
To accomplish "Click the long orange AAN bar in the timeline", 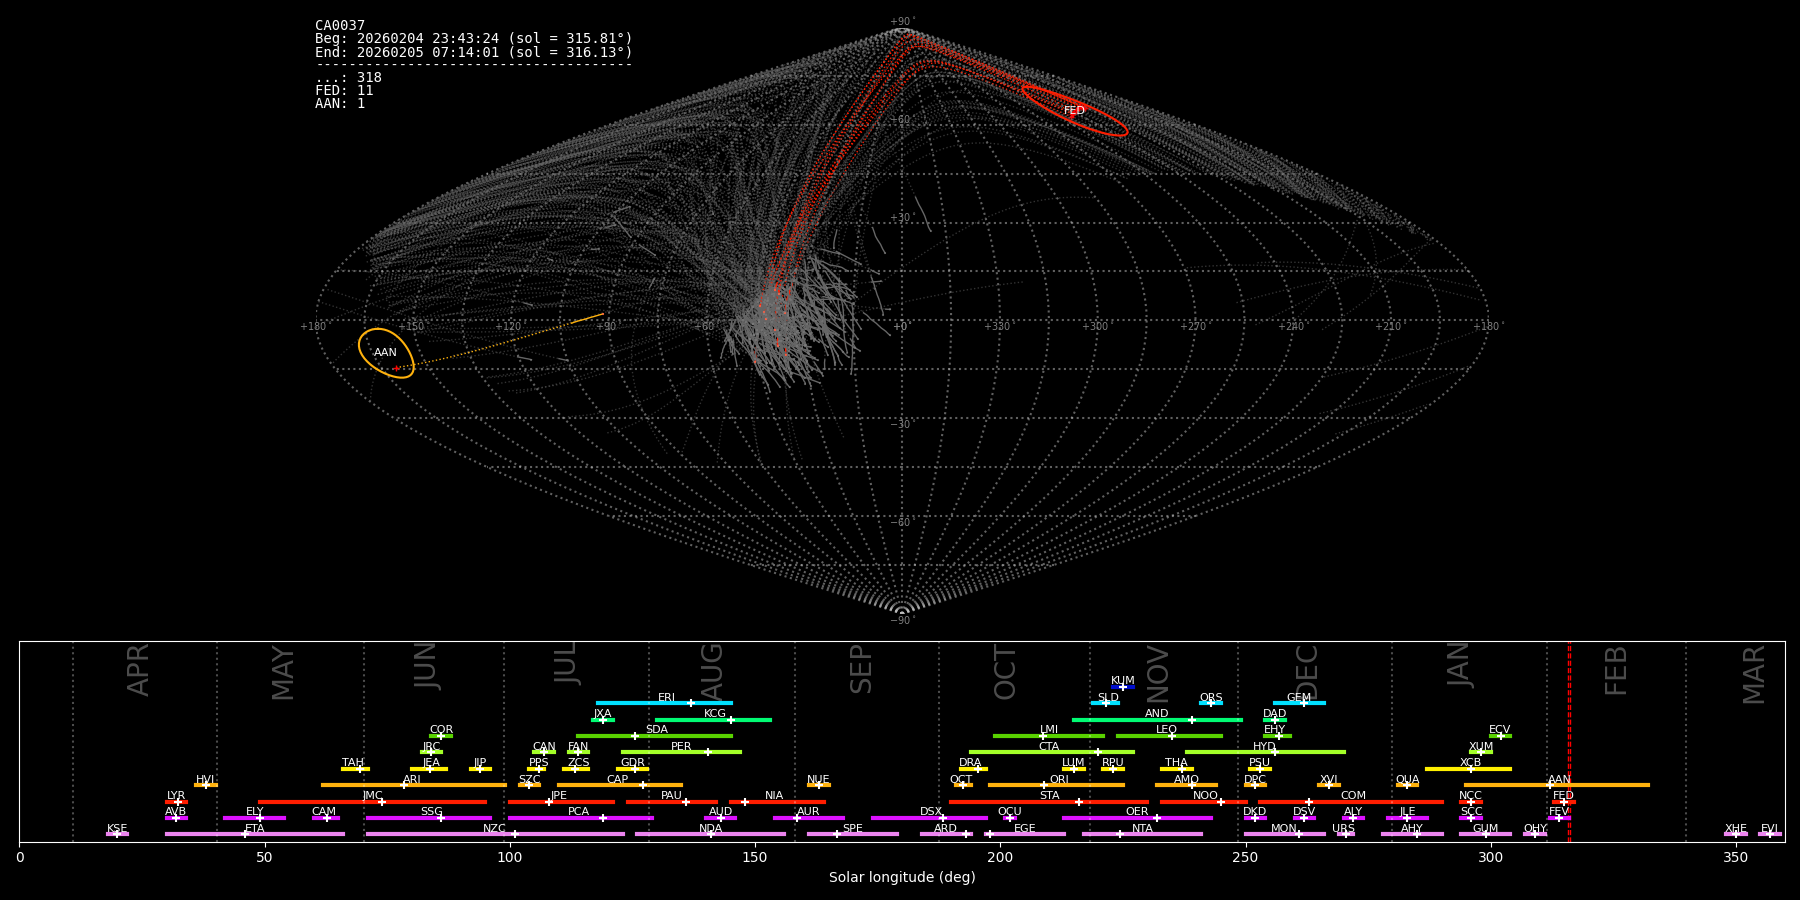I will click(x=1557, y=785).
